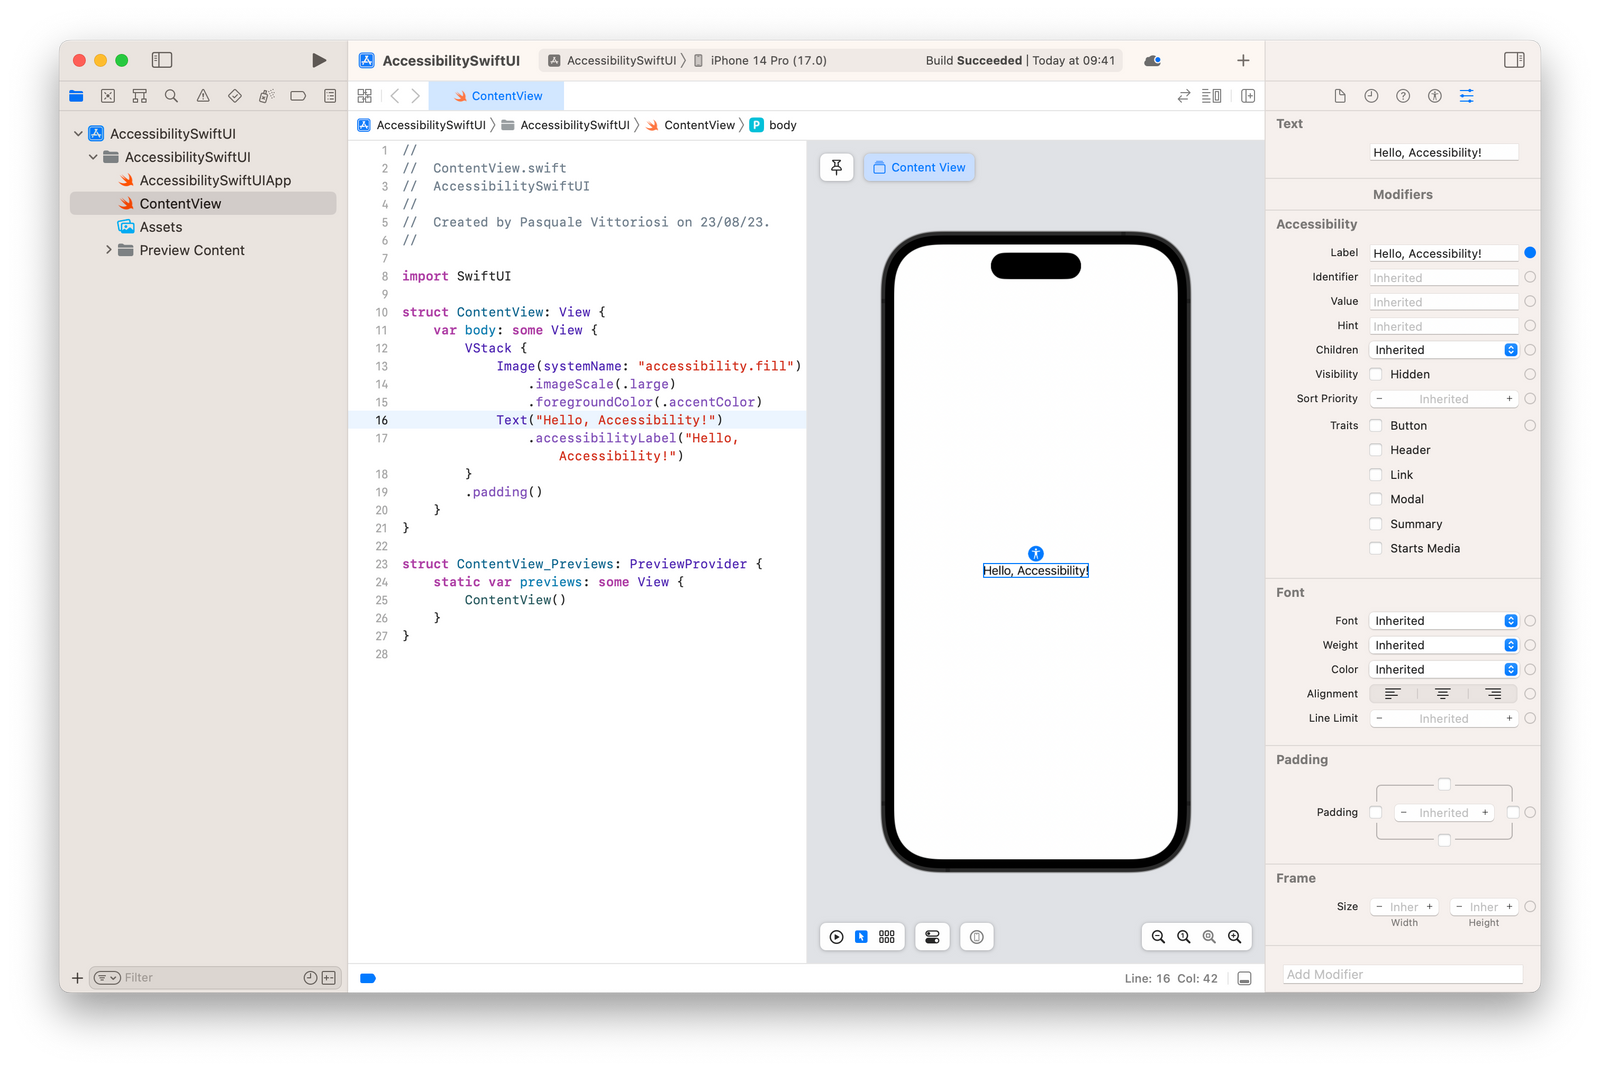
Task: Open the Issue navigator warning triangle
Action: point(203,96)
